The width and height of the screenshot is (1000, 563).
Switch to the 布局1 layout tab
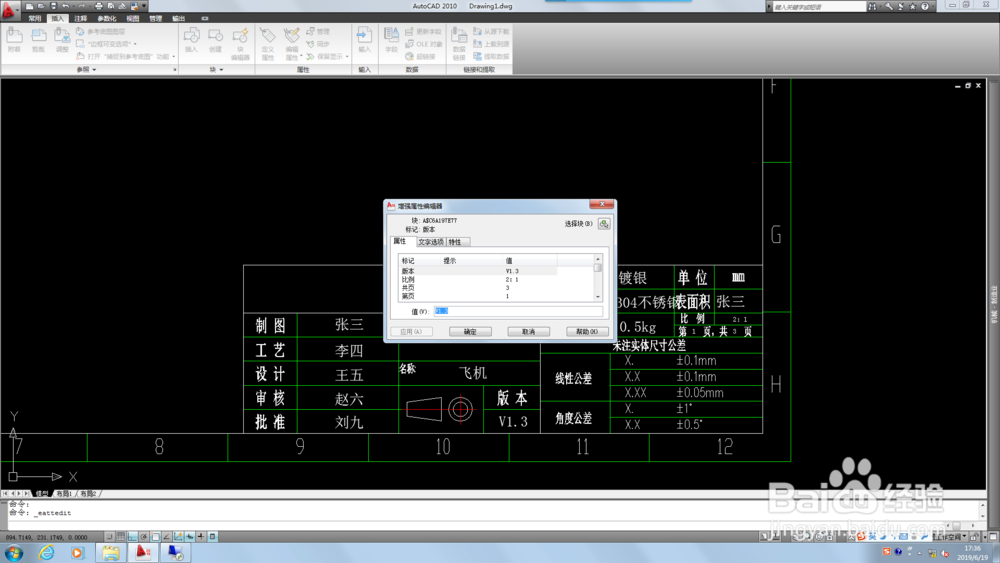pyautogui.click(x=64, y=494)
